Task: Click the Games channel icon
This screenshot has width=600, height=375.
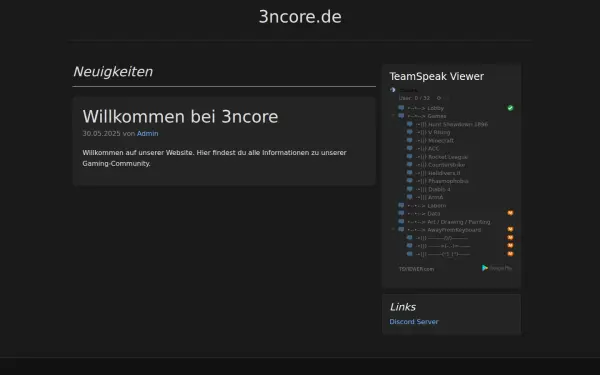Action: [401, 116]
